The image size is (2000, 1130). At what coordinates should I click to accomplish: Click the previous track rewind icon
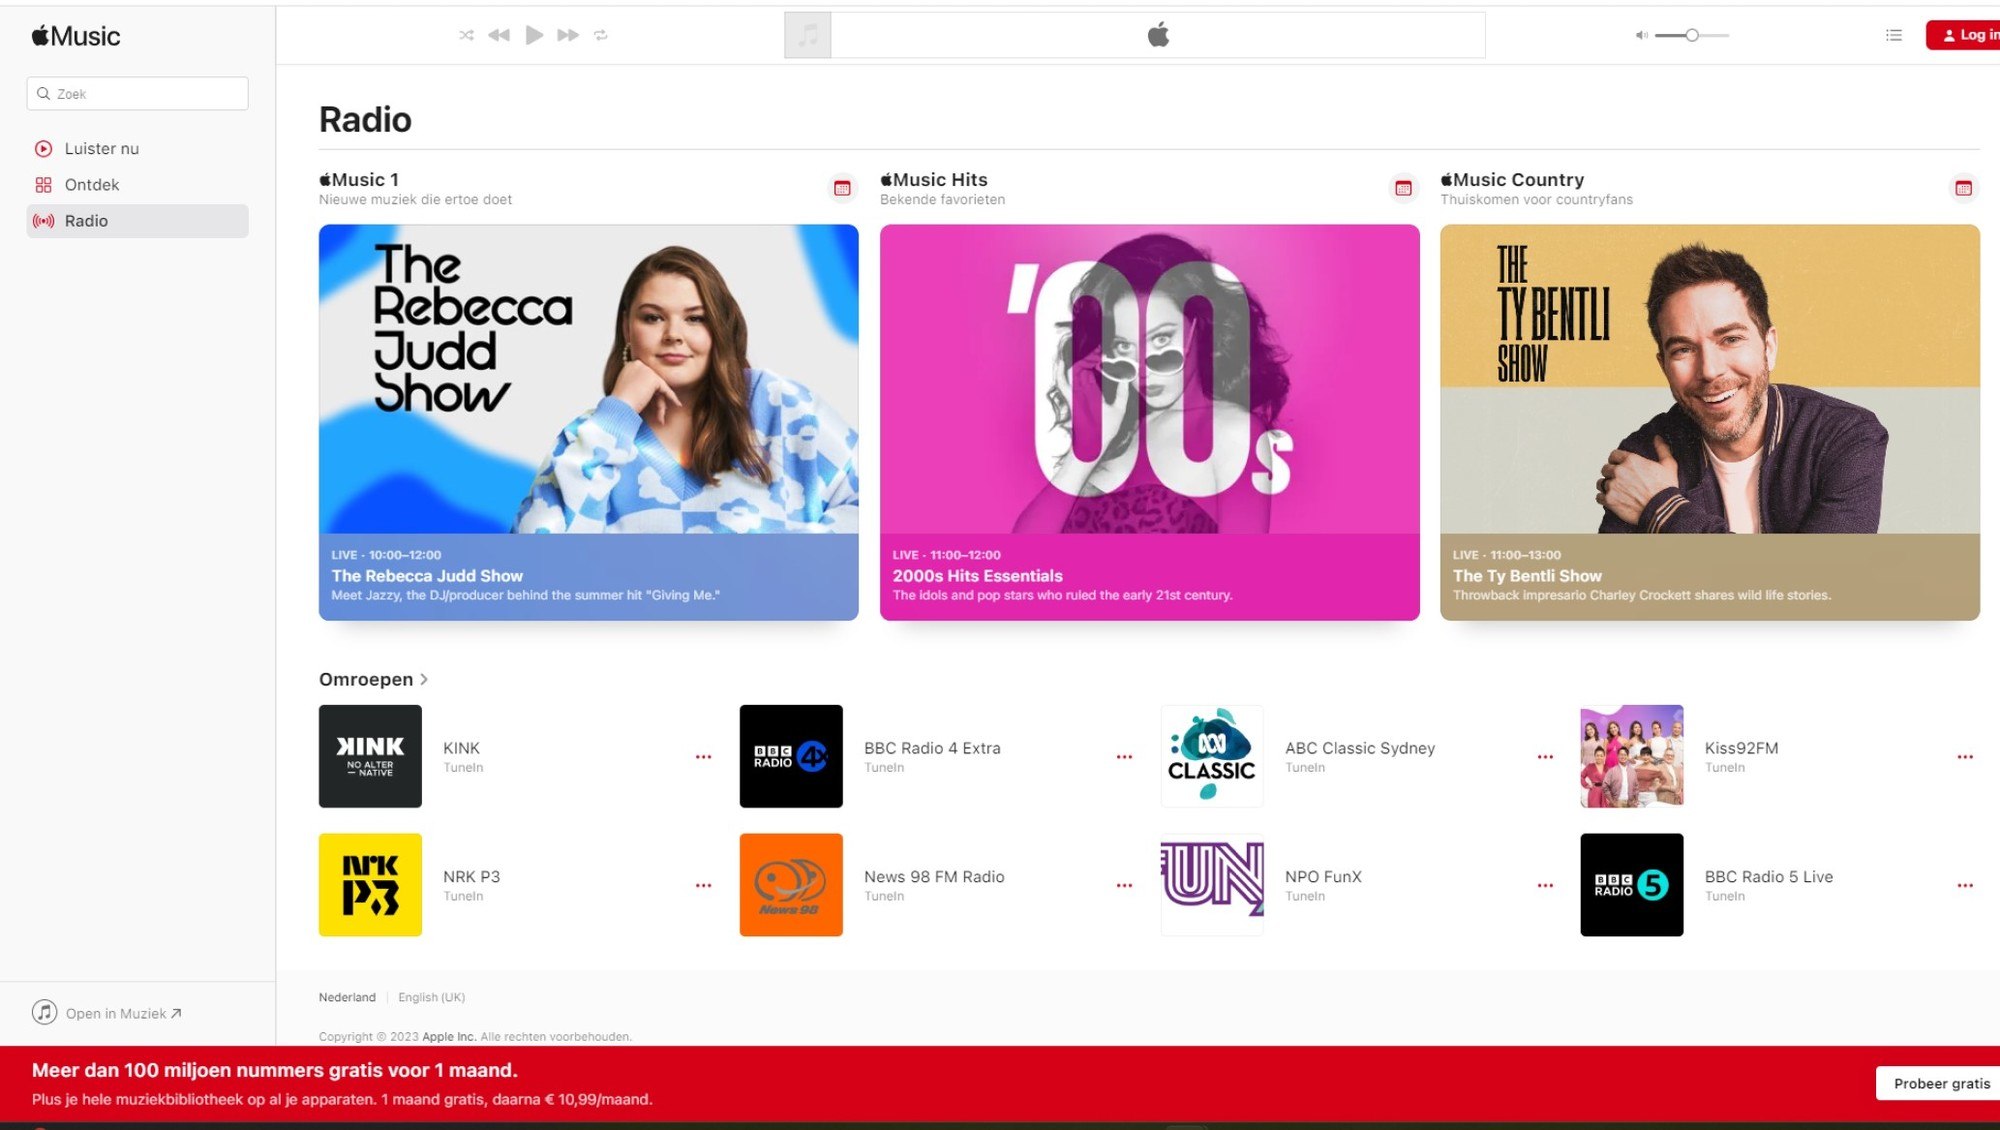pyautogui.click(x=499, y=35)
